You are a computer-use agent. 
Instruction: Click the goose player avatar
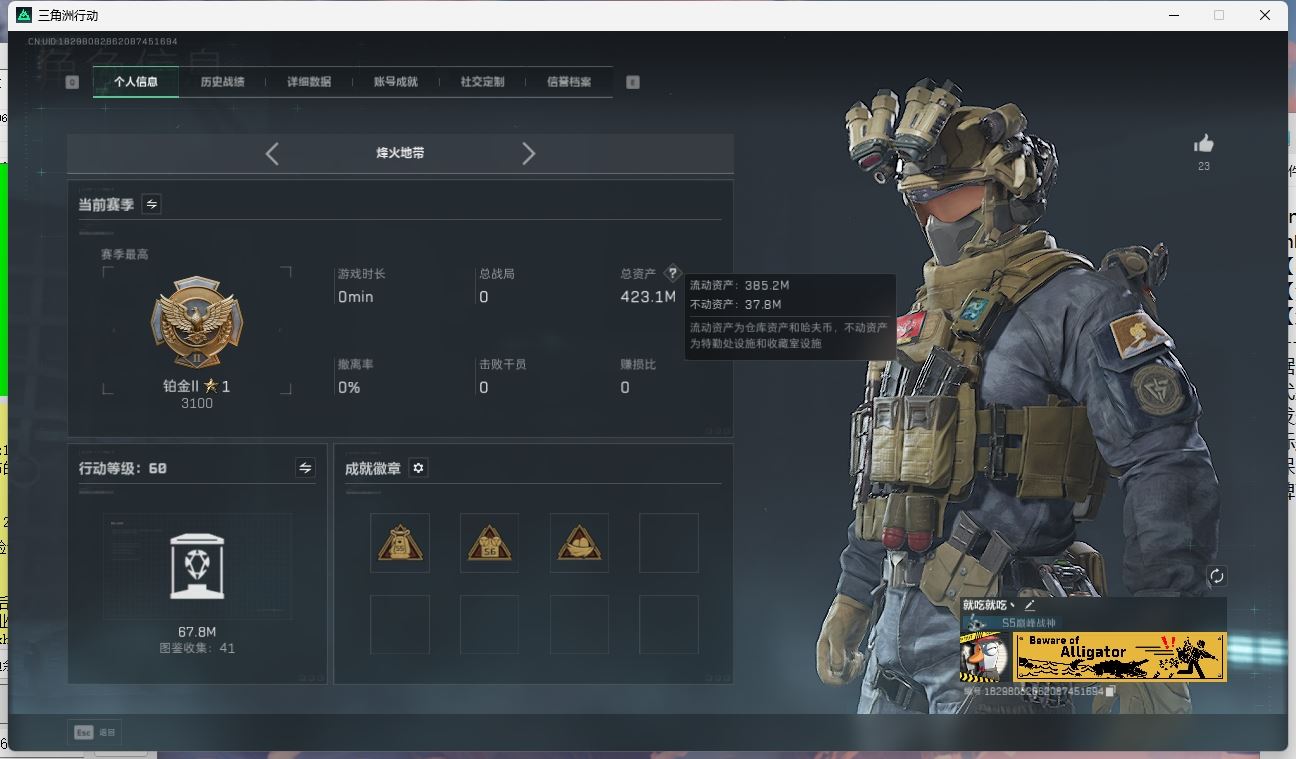tap(983, 657)
